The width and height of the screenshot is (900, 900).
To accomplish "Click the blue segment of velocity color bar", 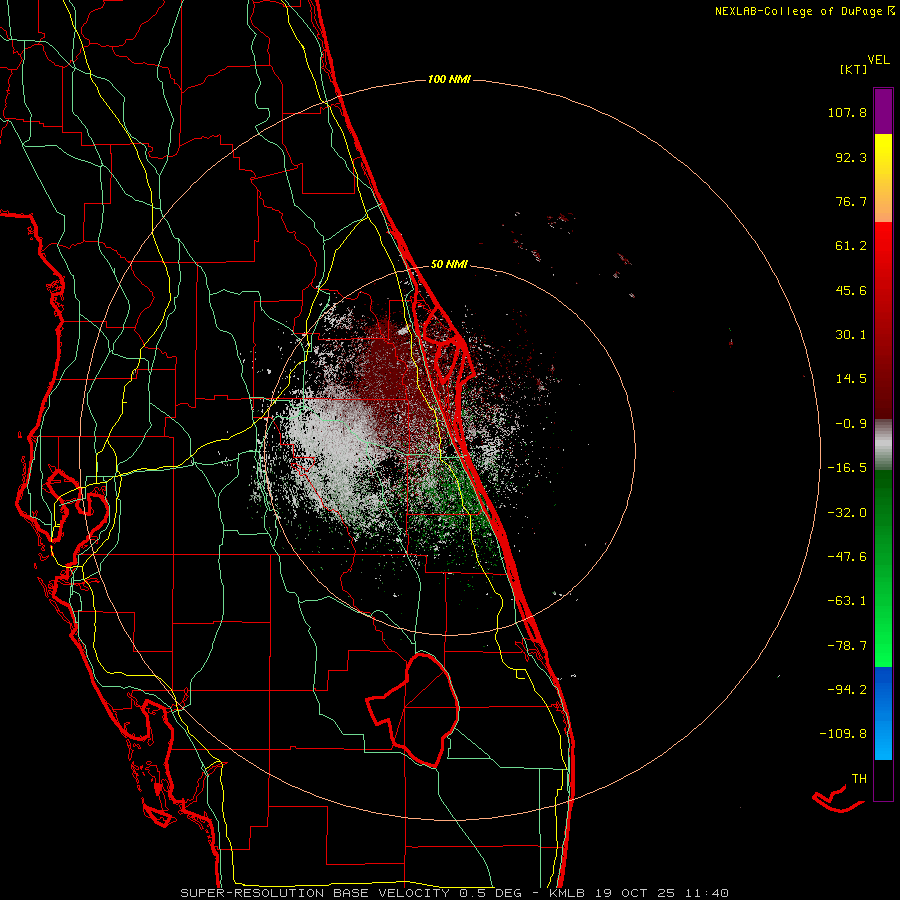I will pos(883,713).
